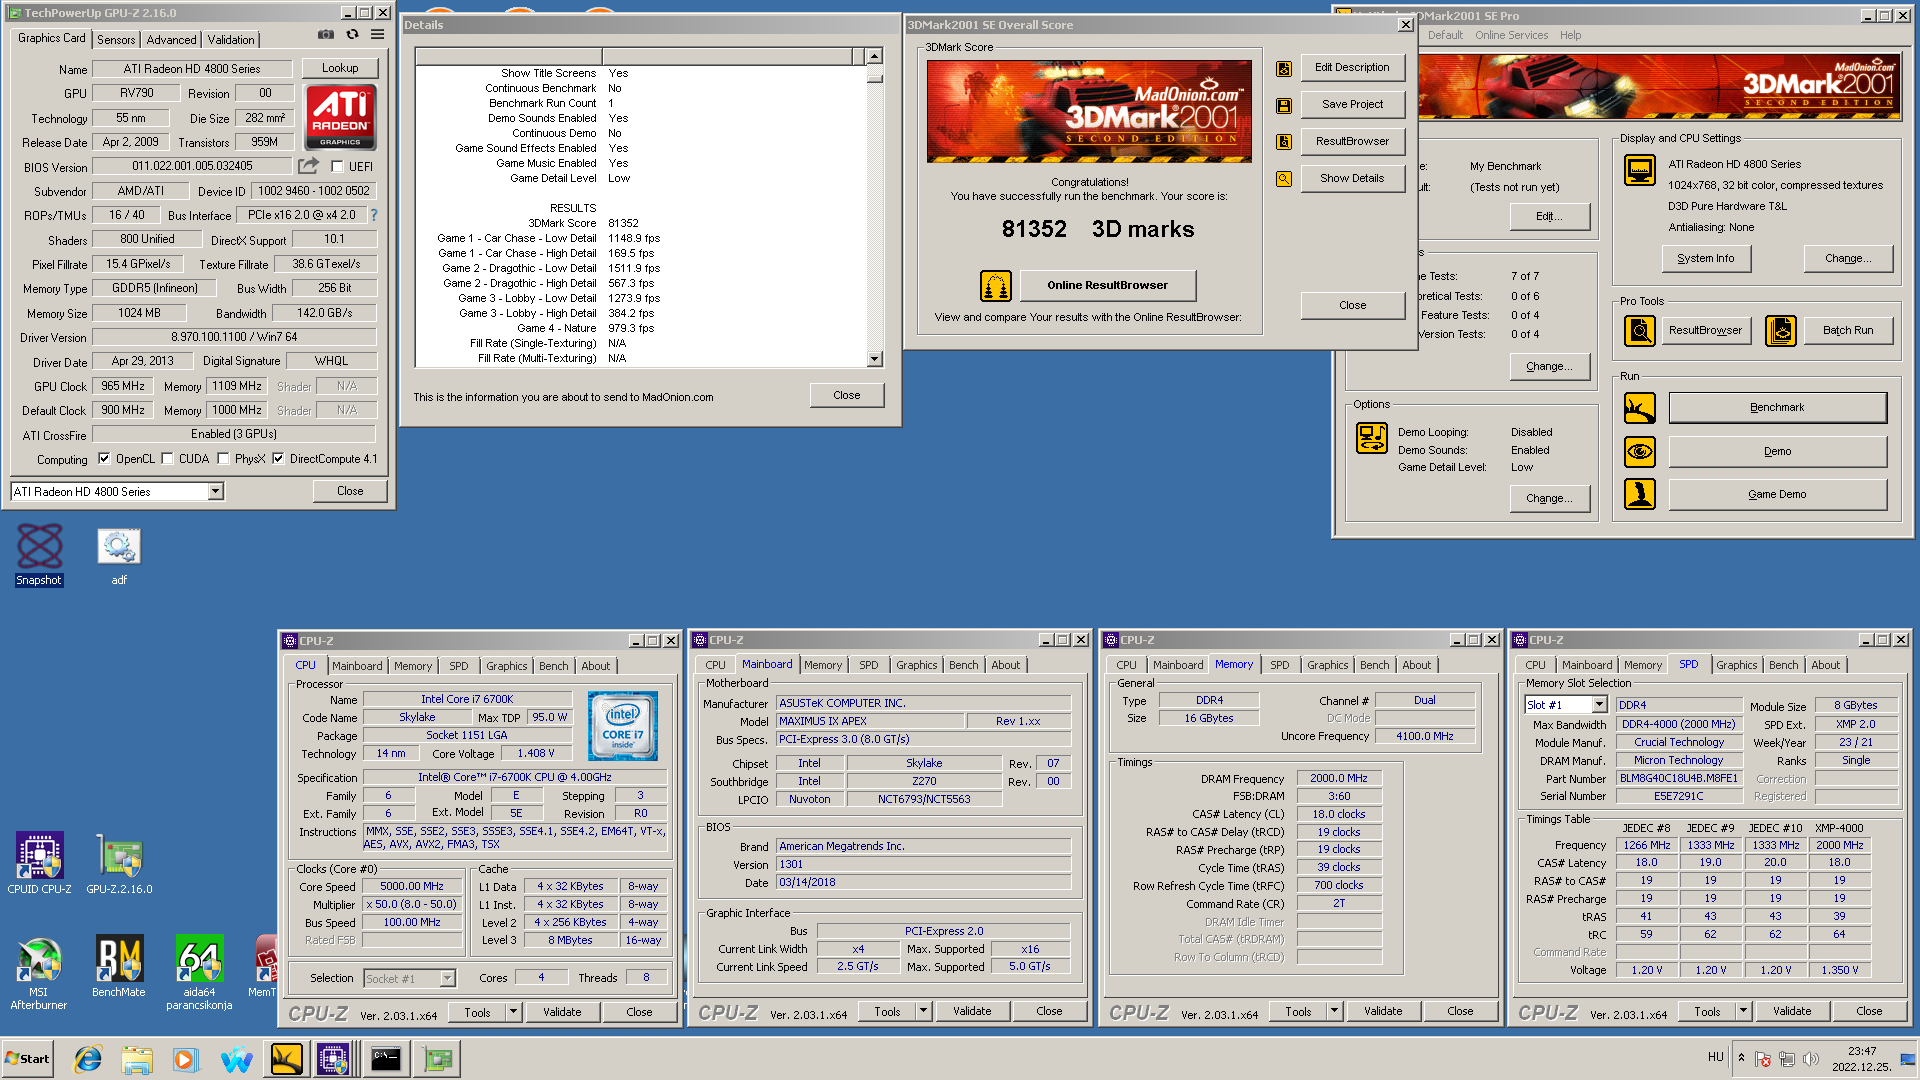The width and height of the screenshot is (1920, 1080).
Task: Click the magnifier icon beside Show Details
Action: coord(1284,179)
